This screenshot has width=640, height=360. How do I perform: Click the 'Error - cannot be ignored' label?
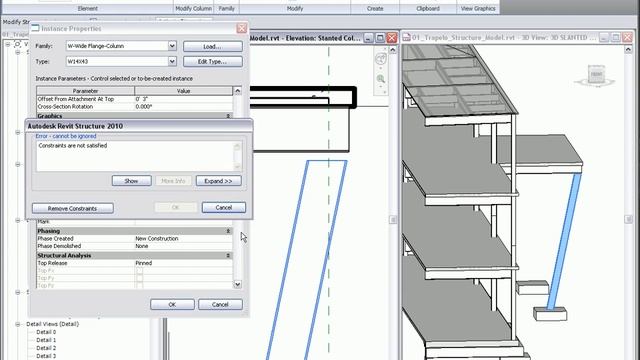tap(66, 136)
